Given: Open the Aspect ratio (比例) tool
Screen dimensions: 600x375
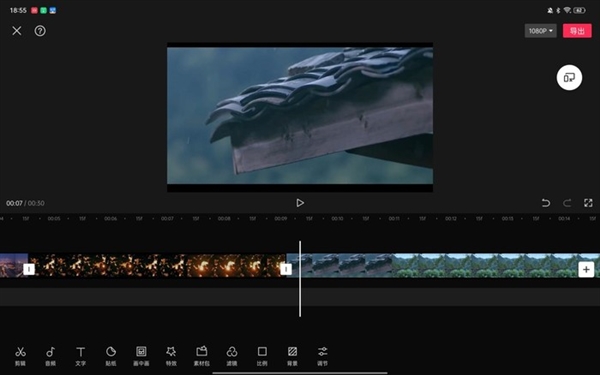Looking at the screenshot, I should point(262,356).
